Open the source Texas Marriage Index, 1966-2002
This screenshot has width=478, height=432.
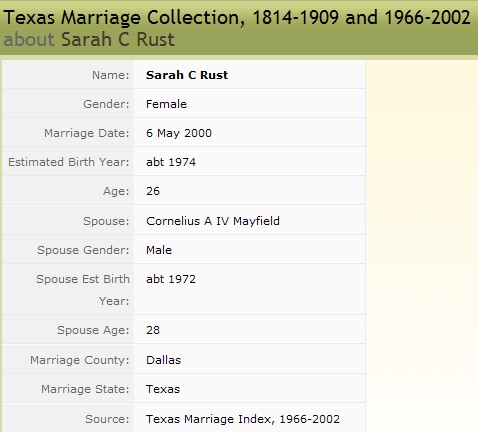click(x=243, y=419)
